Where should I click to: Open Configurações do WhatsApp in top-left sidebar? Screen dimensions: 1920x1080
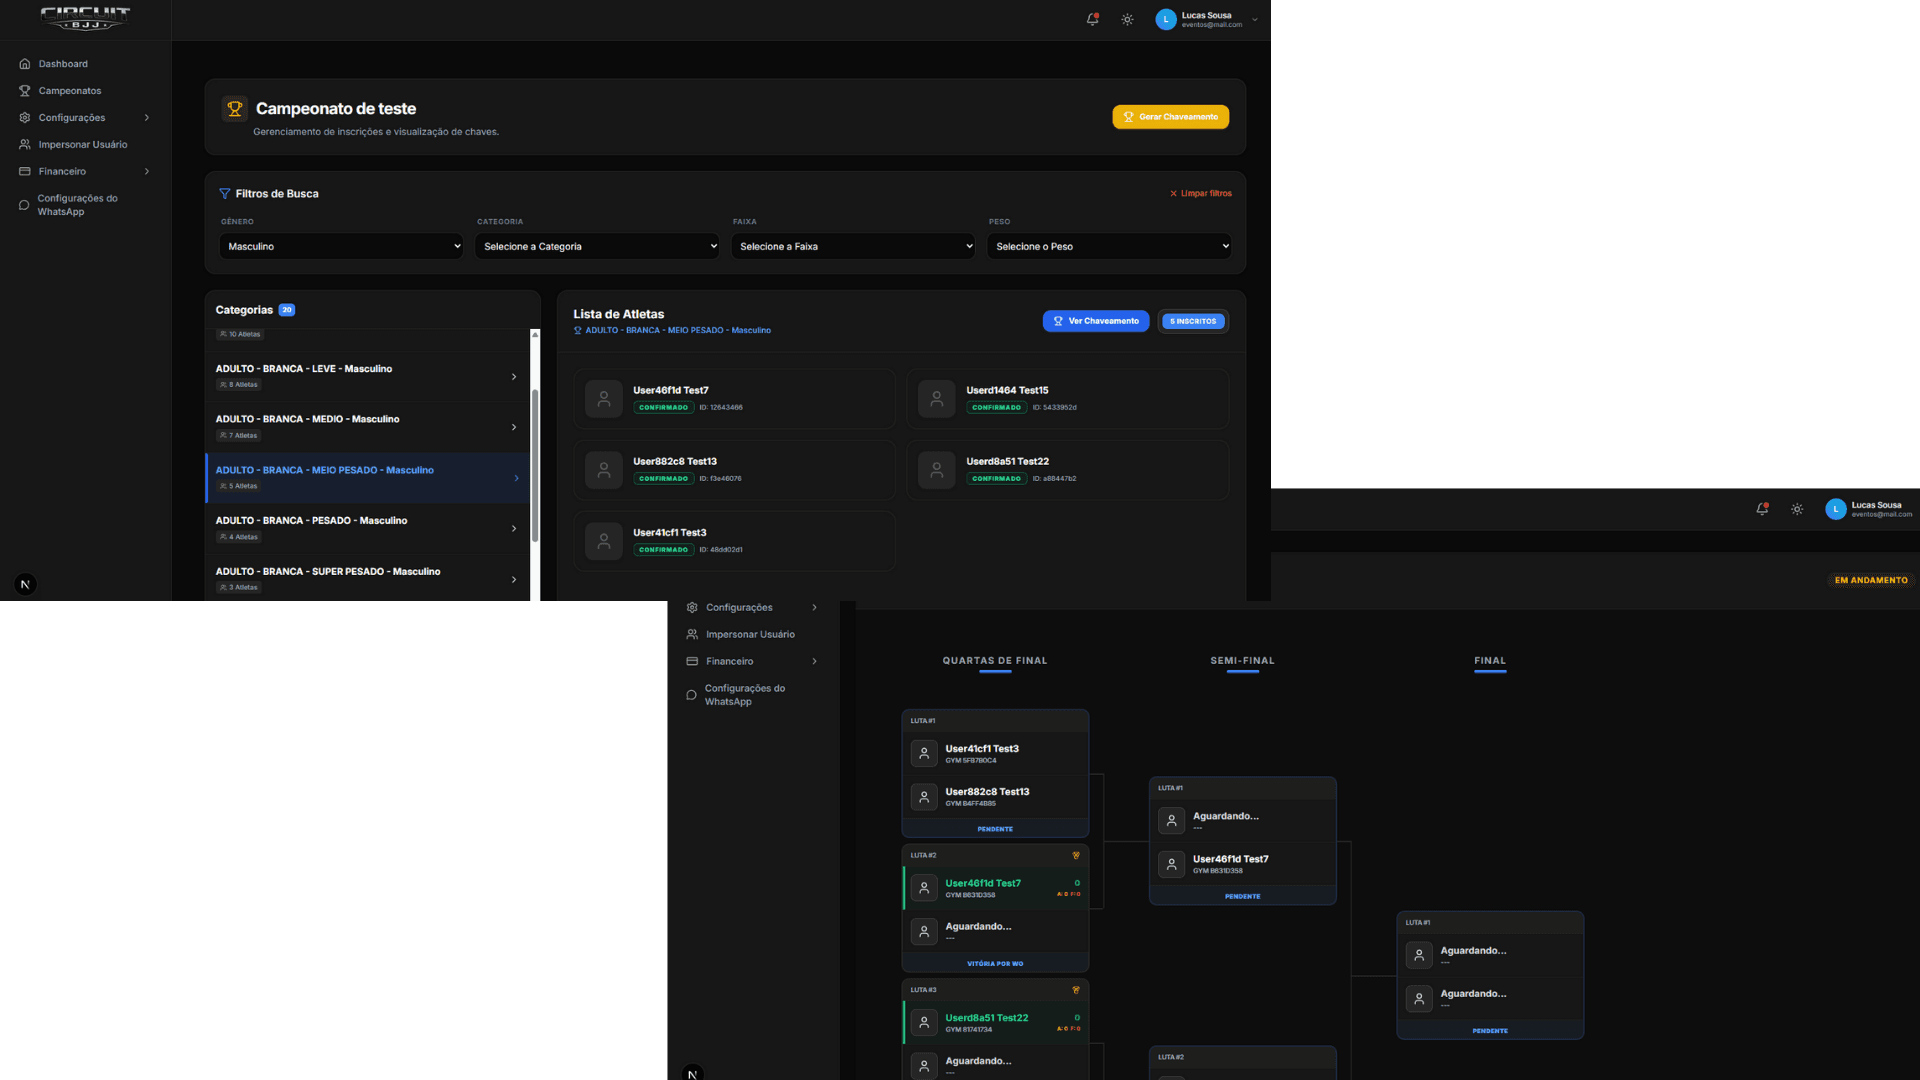77,205
